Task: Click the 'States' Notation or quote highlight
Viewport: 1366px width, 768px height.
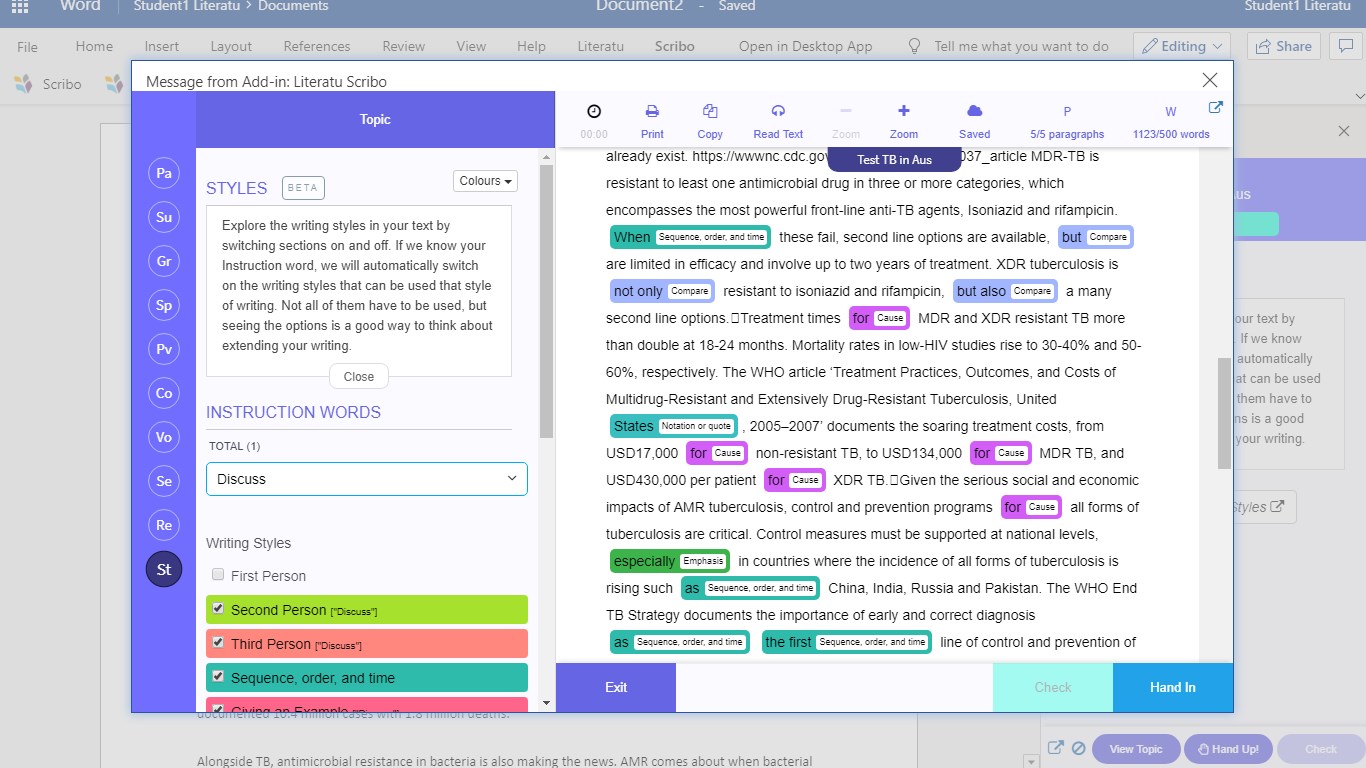Action: coord(673,426)
